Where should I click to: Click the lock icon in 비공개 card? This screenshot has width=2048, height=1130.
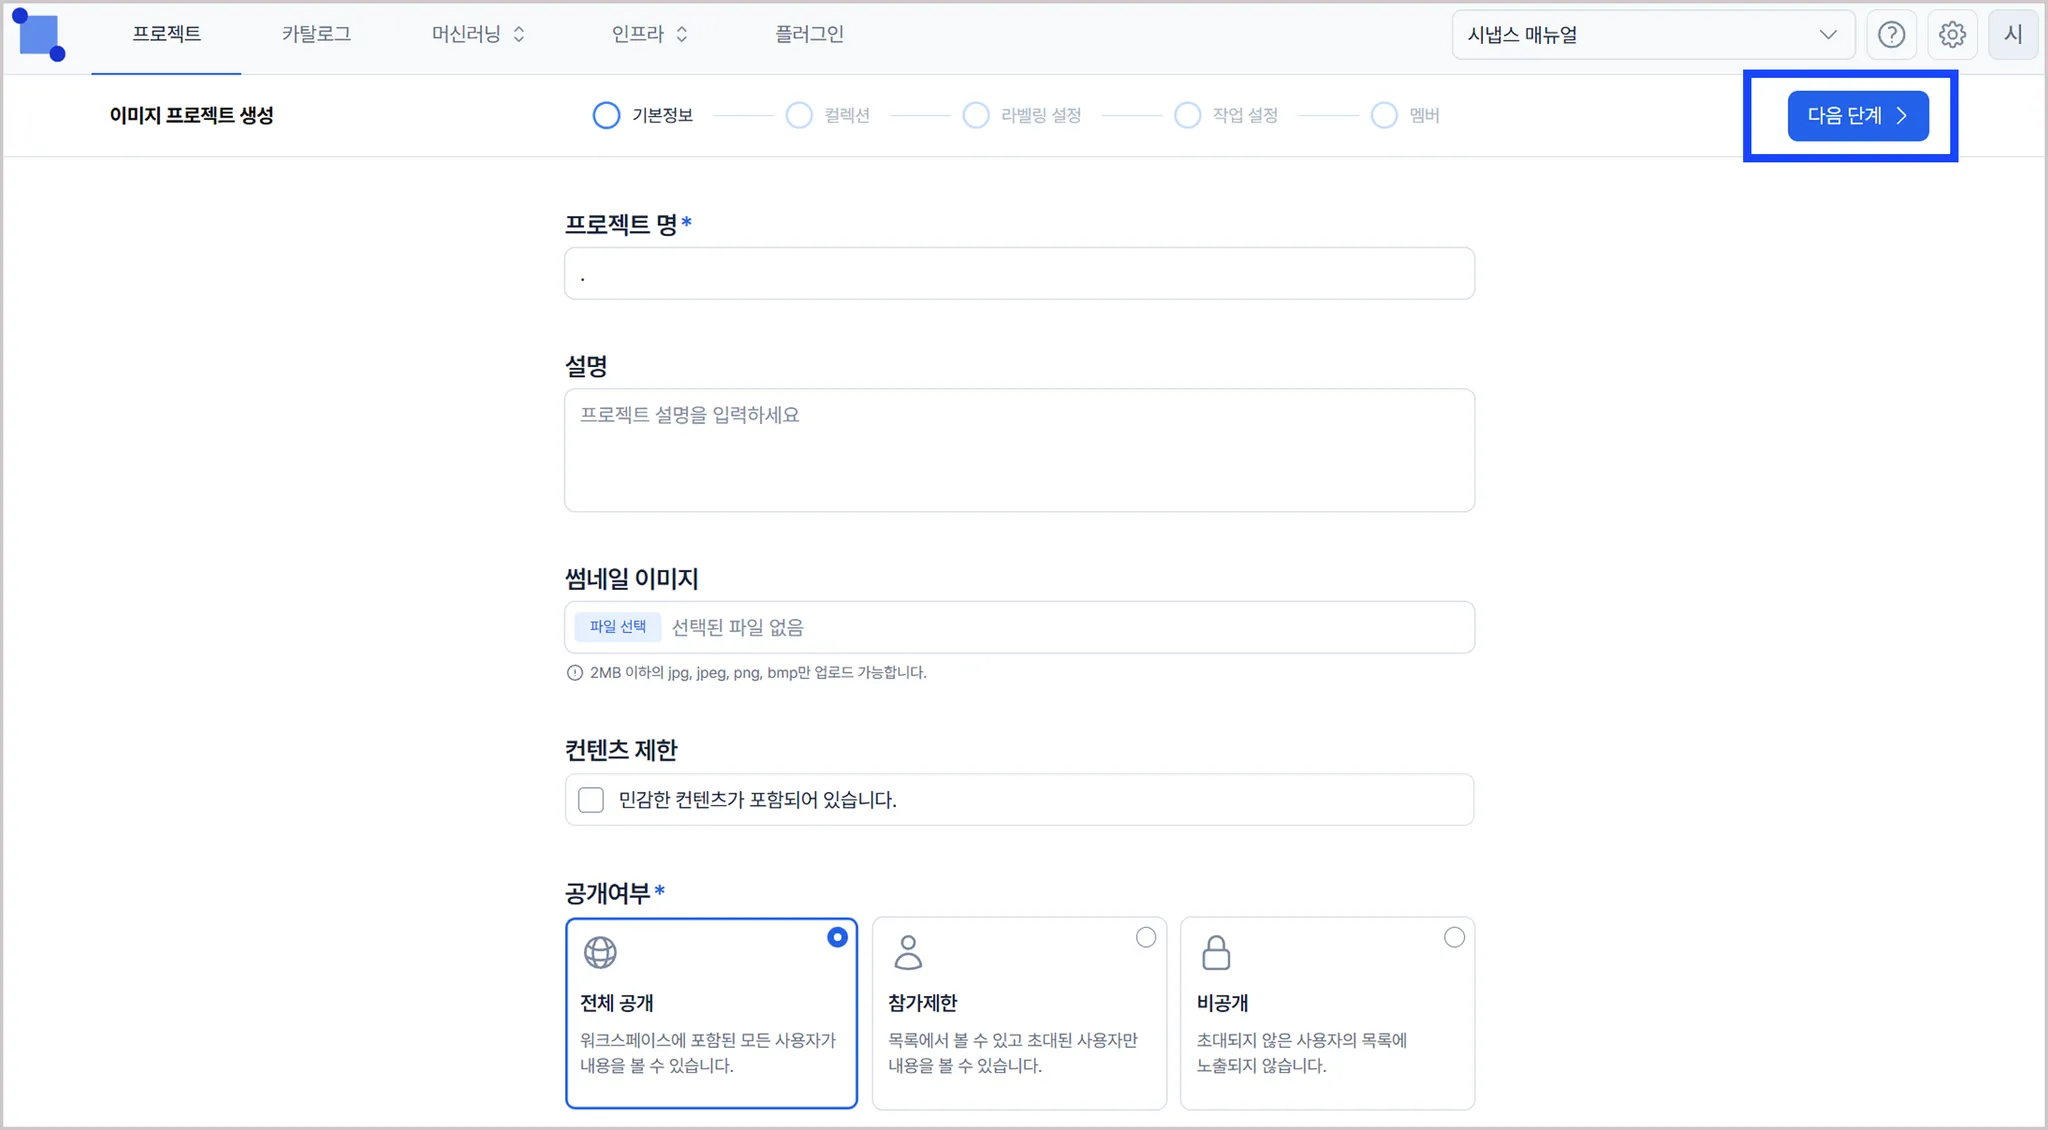tap(1216, 952)
